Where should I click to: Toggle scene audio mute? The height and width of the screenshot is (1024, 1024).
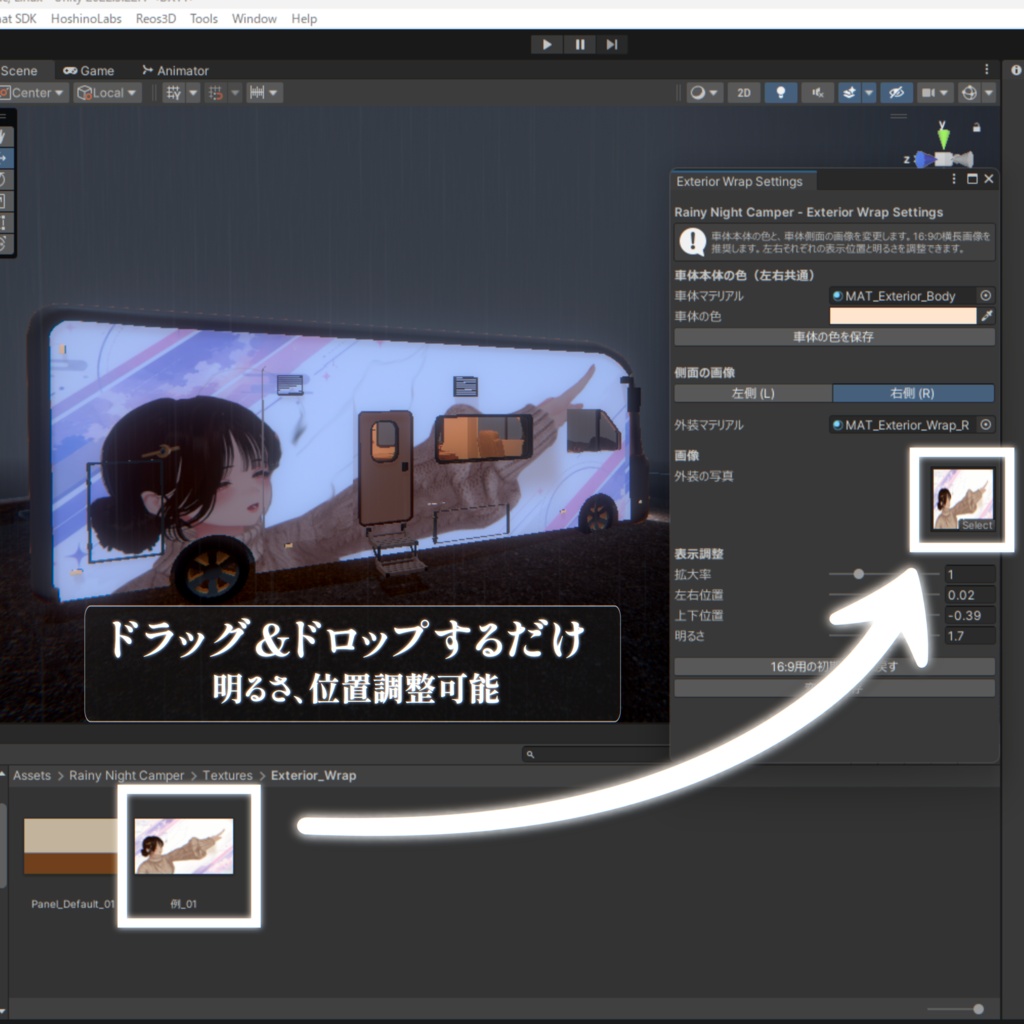[x=818, y=93]
